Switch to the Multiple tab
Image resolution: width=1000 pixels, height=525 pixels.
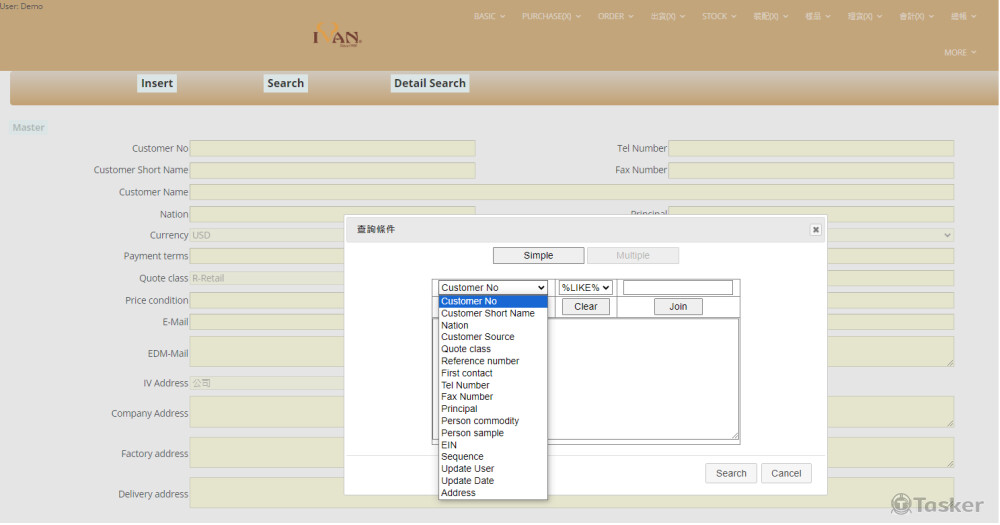(632, 256)
